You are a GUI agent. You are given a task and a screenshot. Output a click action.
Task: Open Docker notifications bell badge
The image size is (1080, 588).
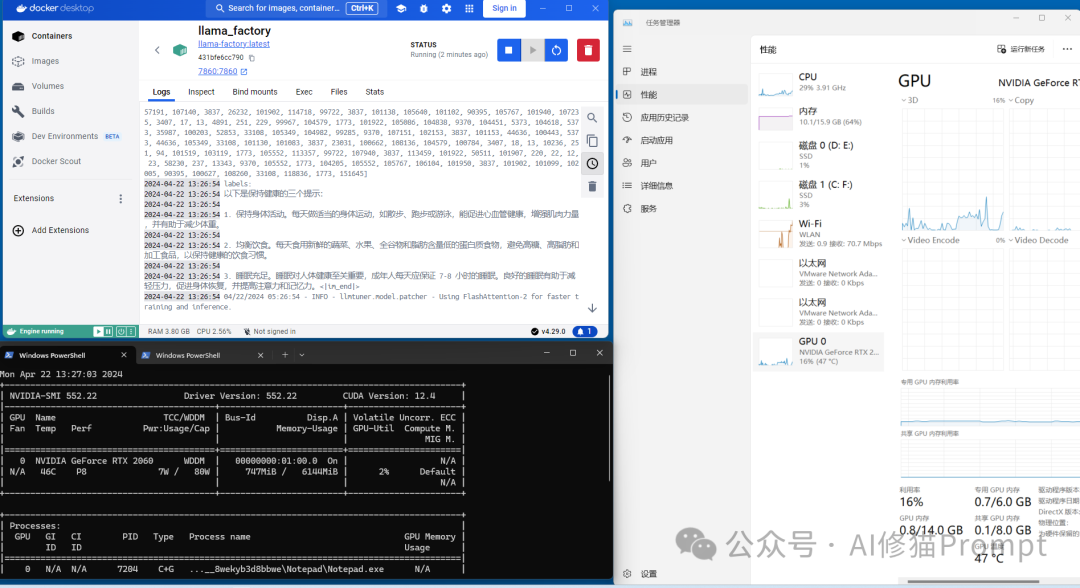pyautogui.click(x=585, y=331)
